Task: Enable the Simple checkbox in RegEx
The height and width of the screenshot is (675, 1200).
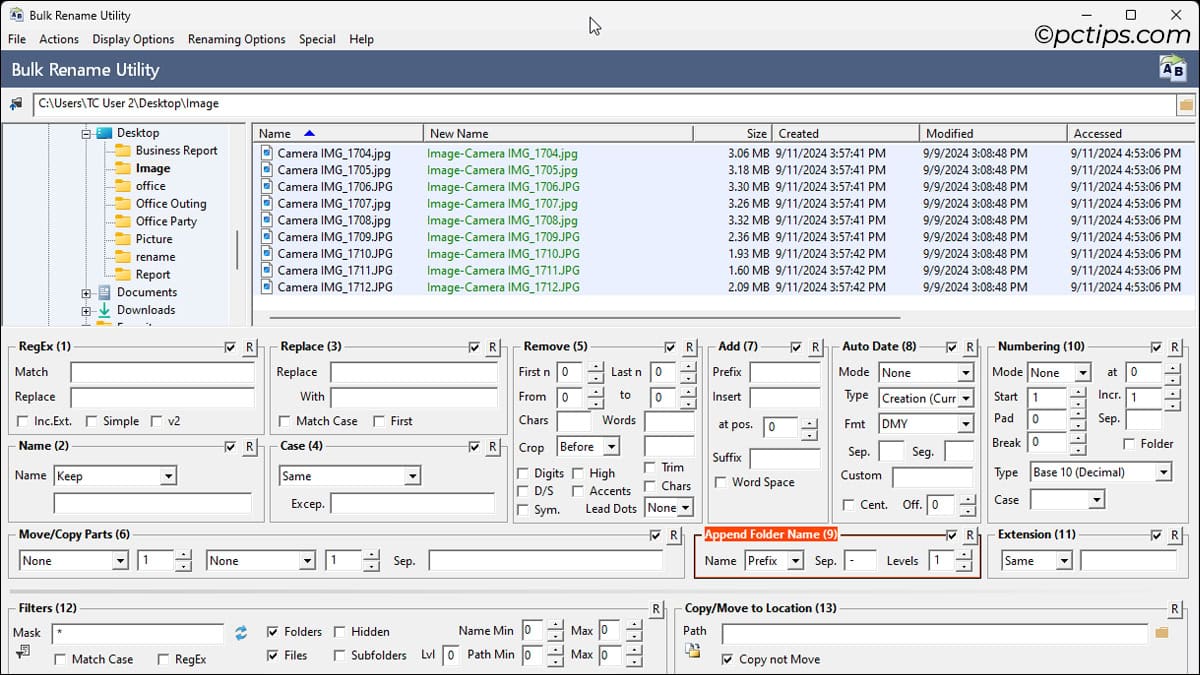Action: pos(92,421)
